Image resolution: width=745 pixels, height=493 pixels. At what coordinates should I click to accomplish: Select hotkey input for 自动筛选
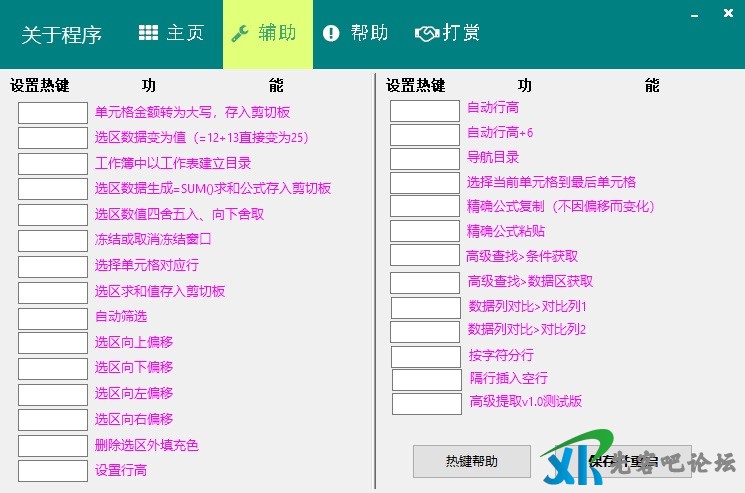pyautogui.click(x=53, y=317)
